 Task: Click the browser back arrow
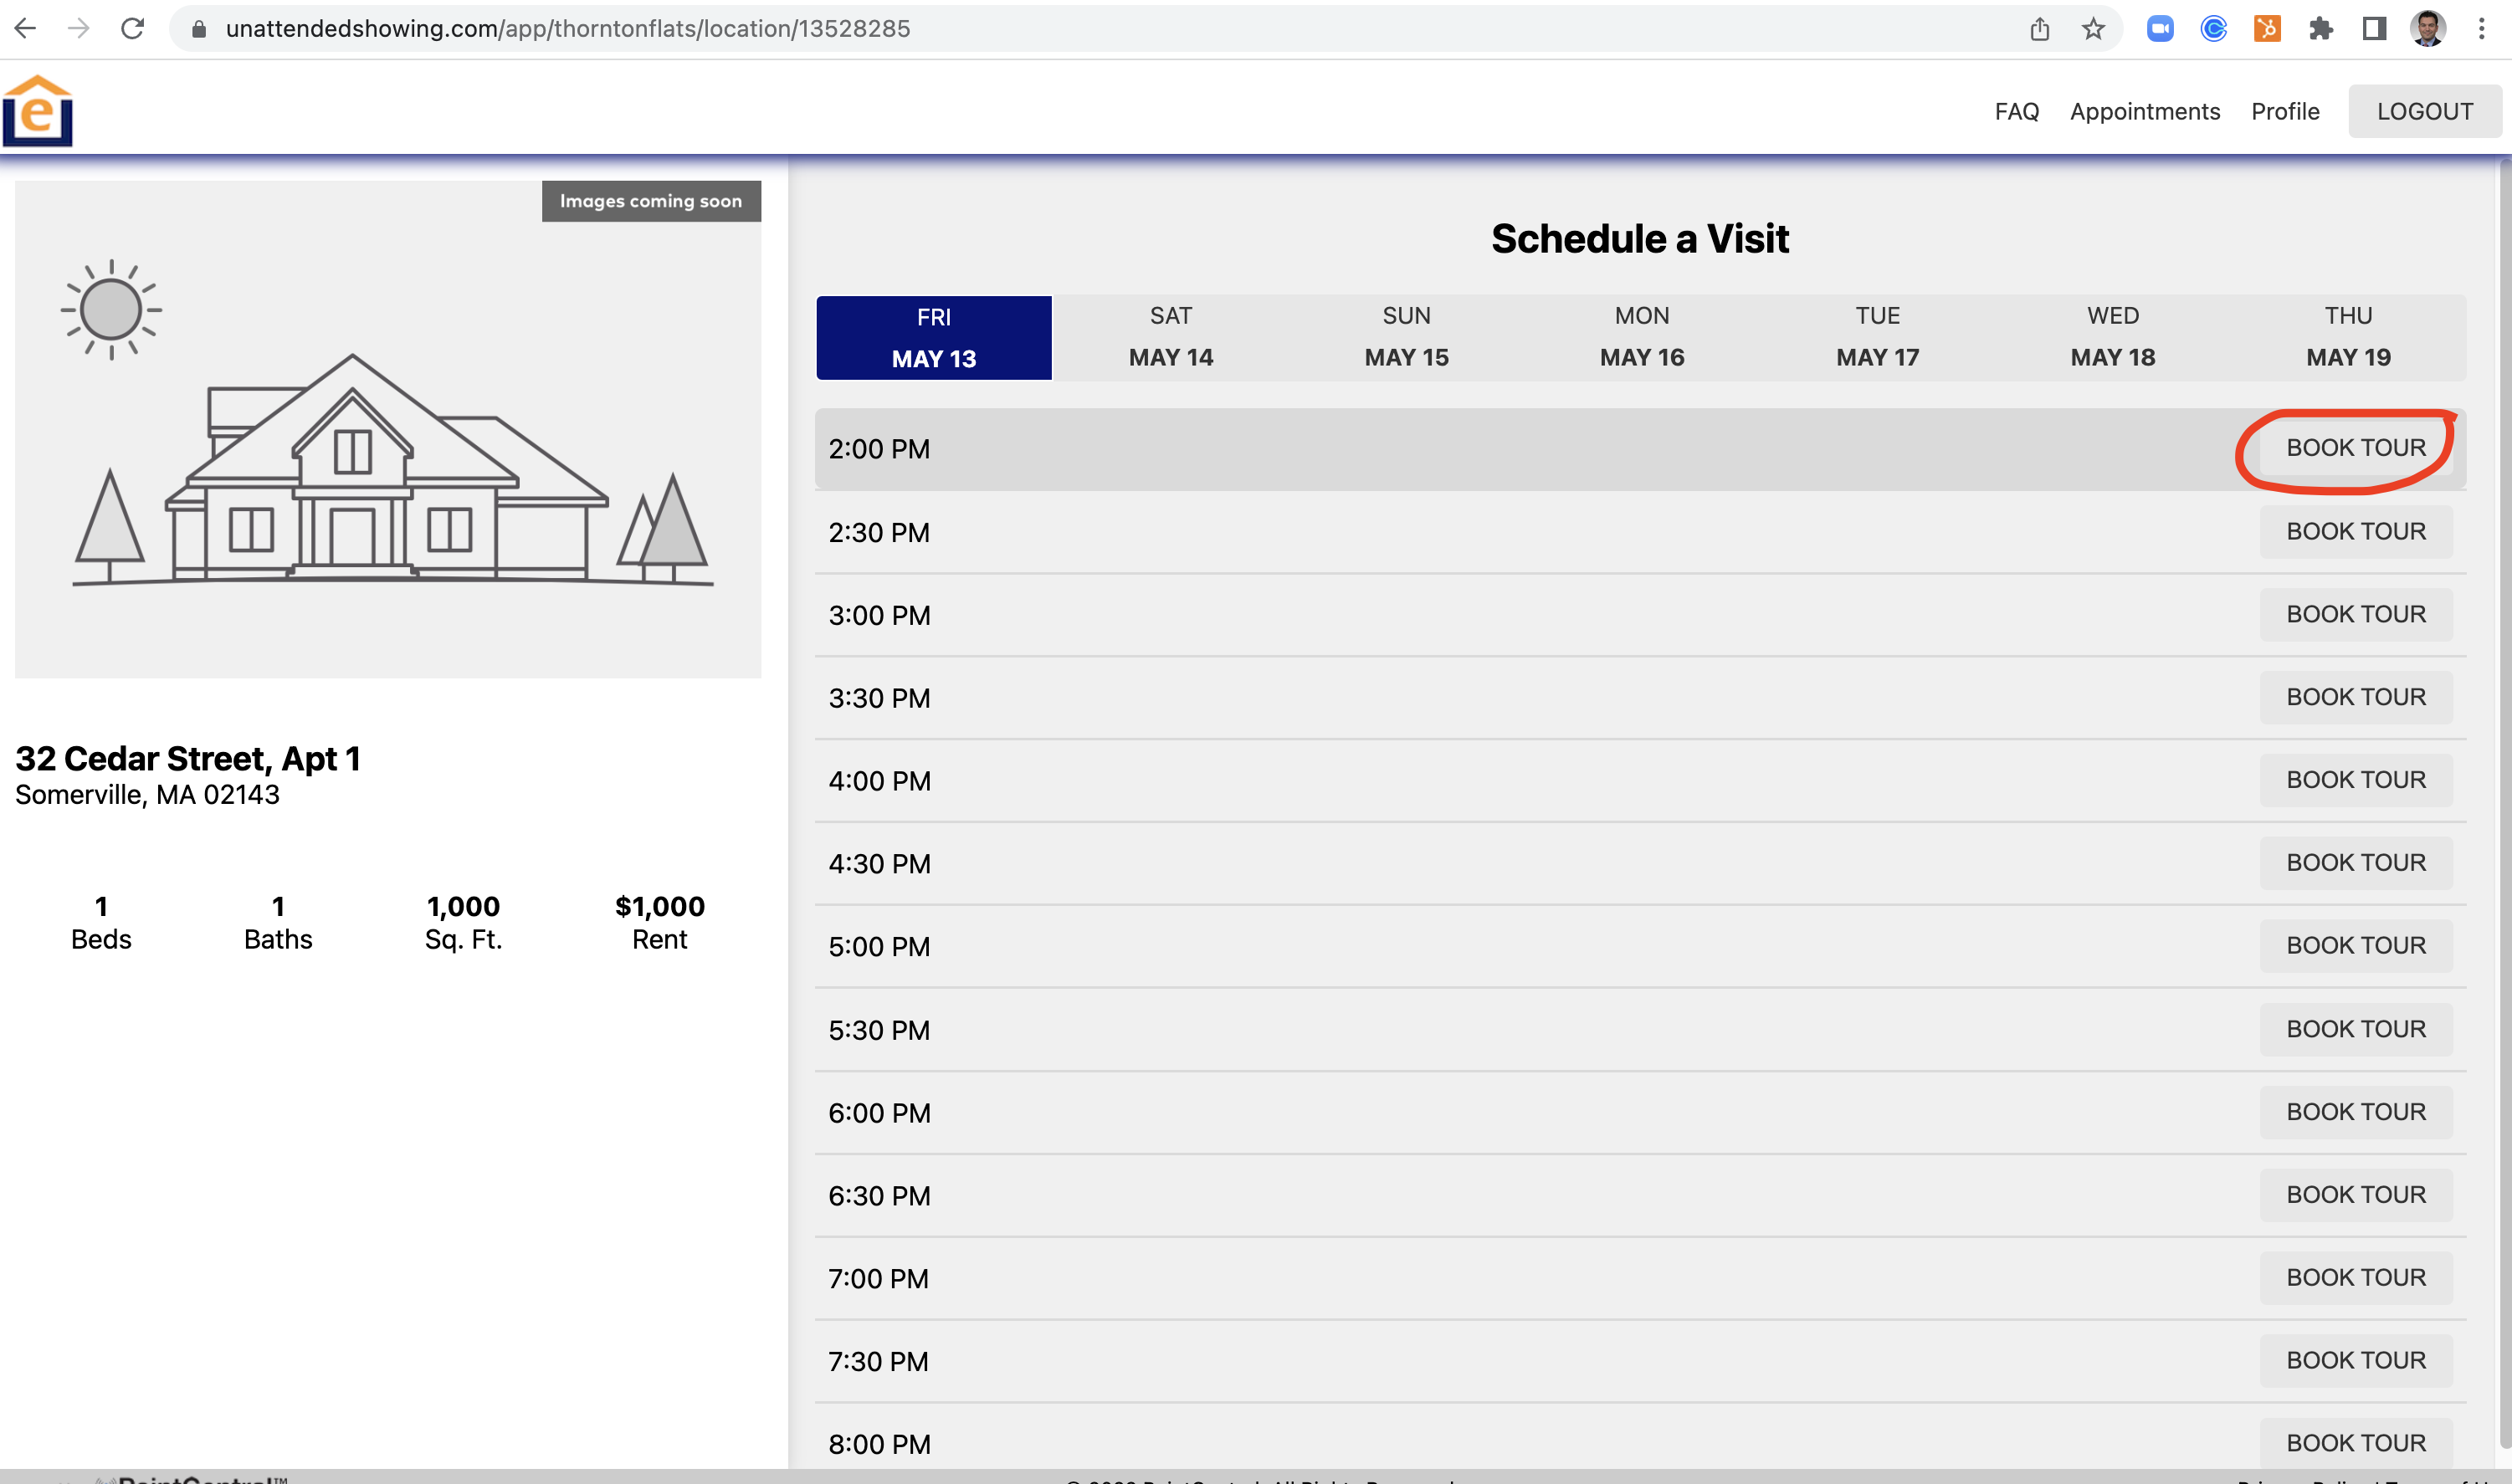[x=25, y=28]
